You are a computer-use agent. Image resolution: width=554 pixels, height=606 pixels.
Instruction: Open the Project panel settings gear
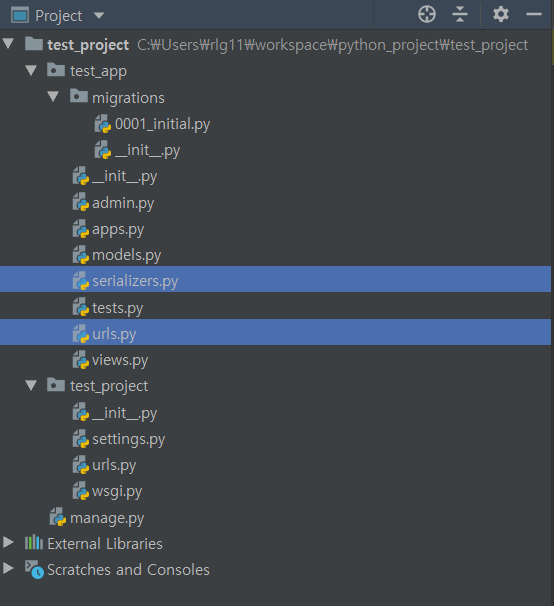pyautogui.click(x=501, y=15)
